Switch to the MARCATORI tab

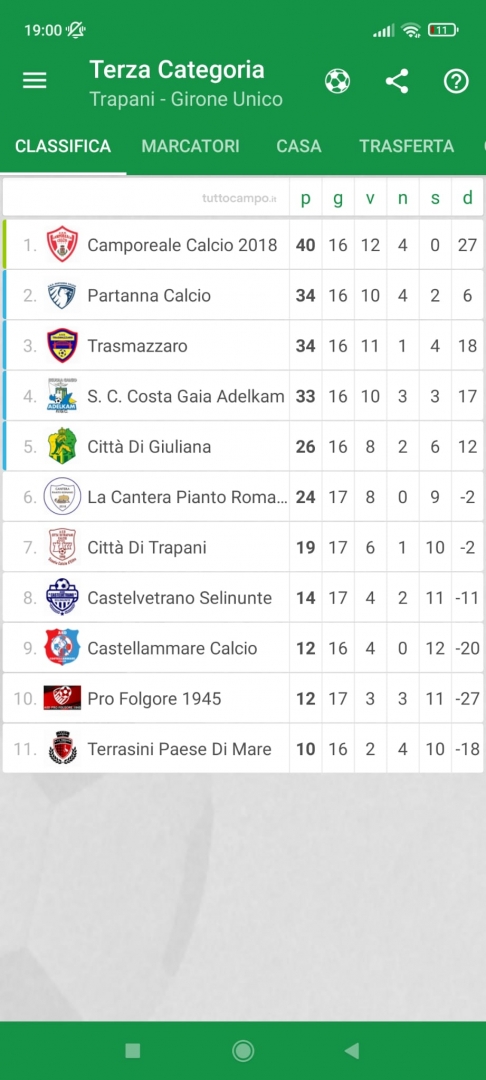click(191, 146)
